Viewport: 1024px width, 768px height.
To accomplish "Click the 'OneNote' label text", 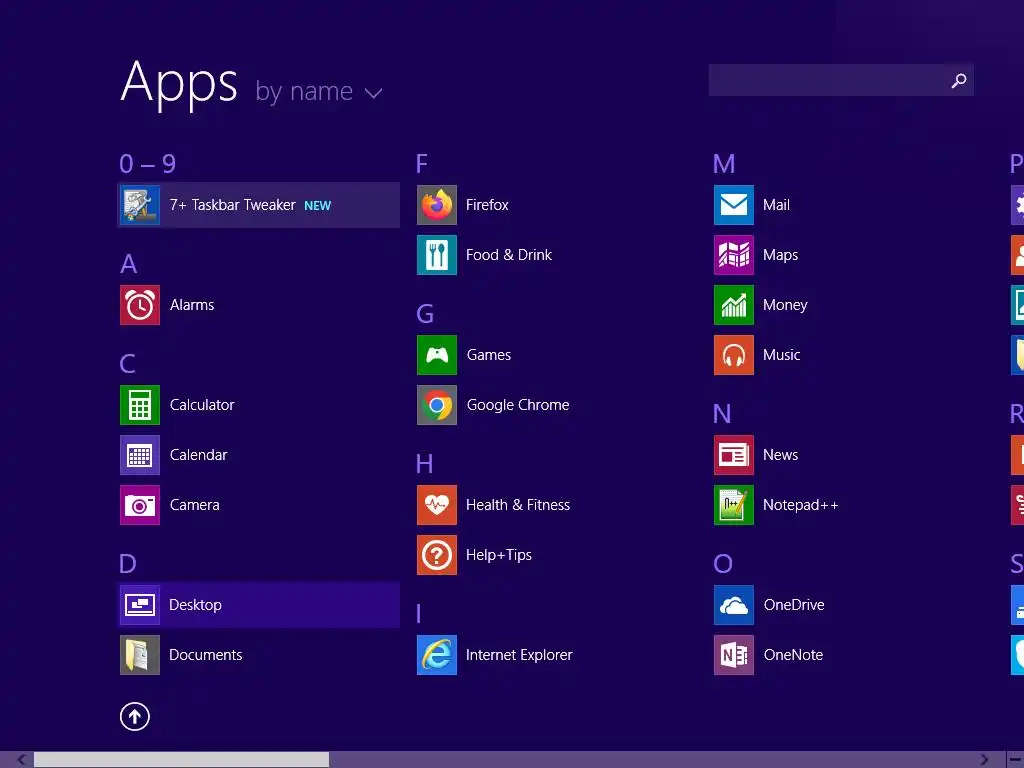I will [x=793, y=655].
